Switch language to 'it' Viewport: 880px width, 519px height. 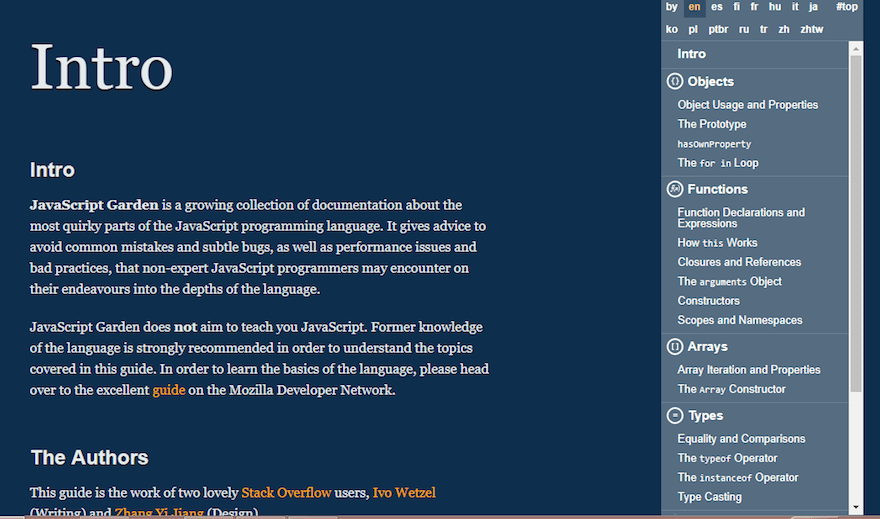point(795,7)
